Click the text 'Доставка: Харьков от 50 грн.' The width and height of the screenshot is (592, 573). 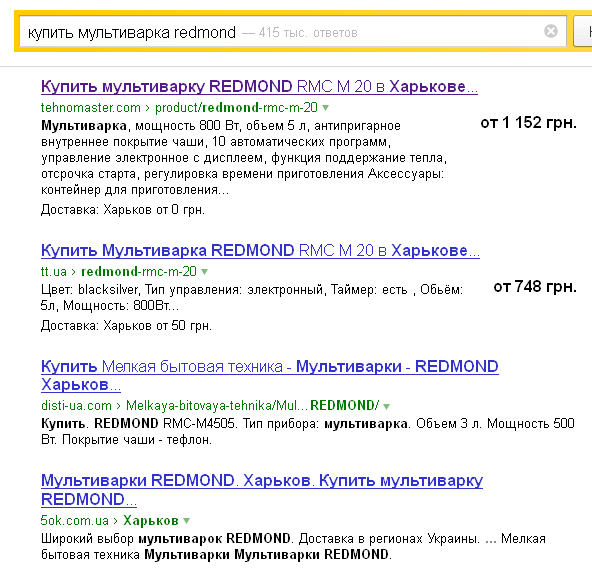tap(126, 325)
